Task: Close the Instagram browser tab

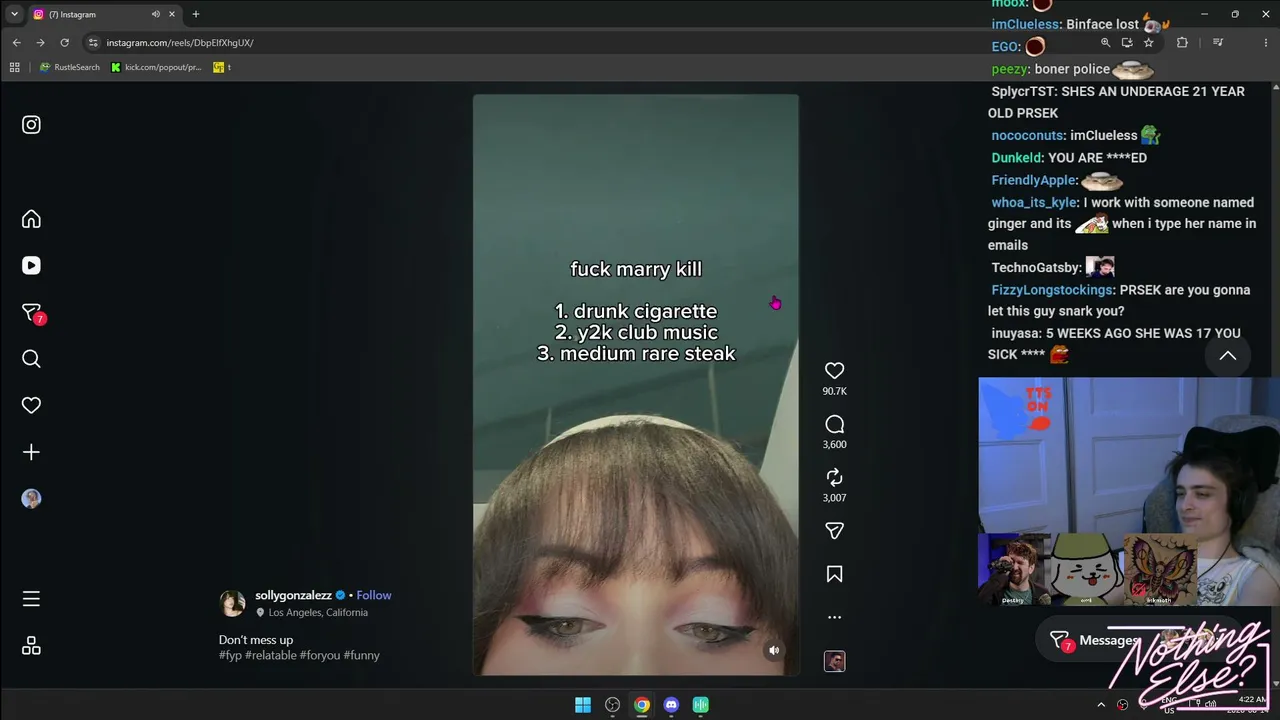Action: point(172,14)
